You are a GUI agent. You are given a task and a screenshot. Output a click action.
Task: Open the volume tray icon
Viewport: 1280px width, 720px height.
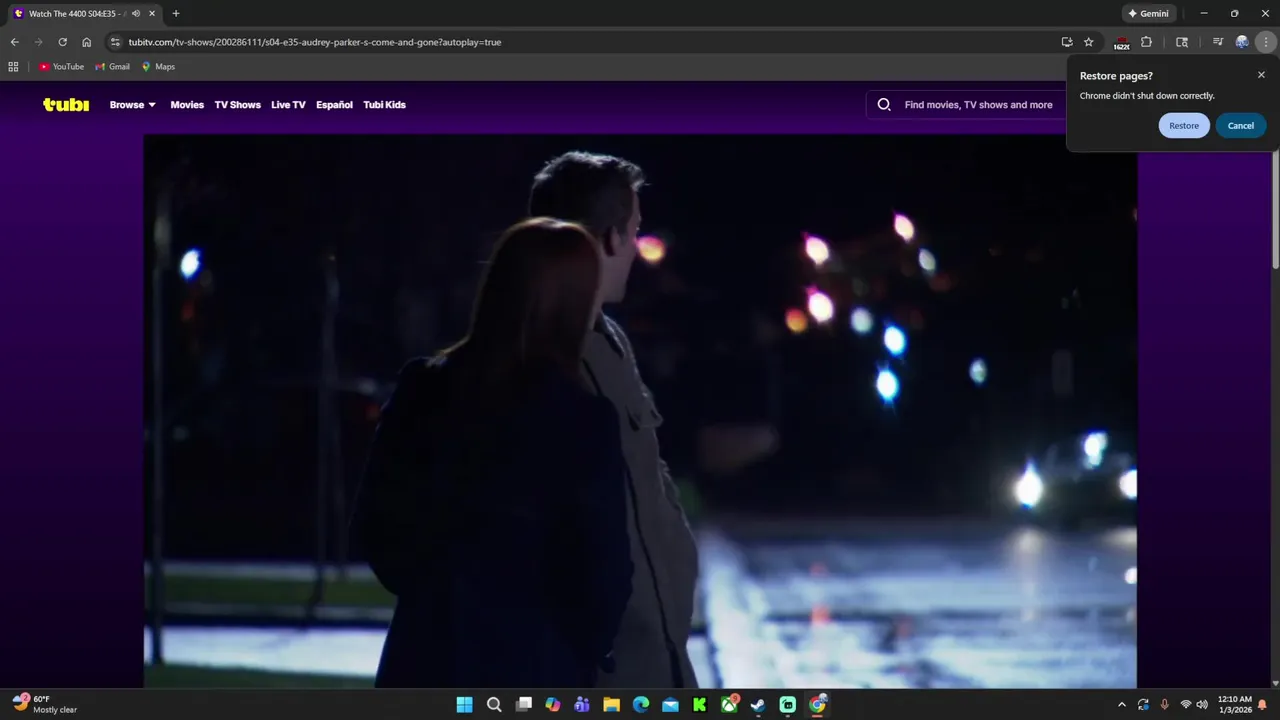(1201, 705)
